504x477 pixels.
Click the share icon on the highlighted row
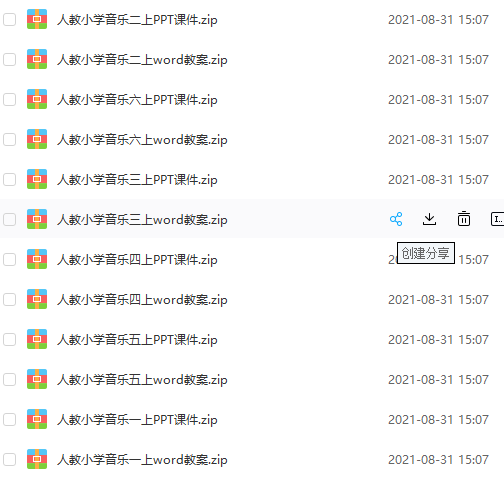point(396,219)
